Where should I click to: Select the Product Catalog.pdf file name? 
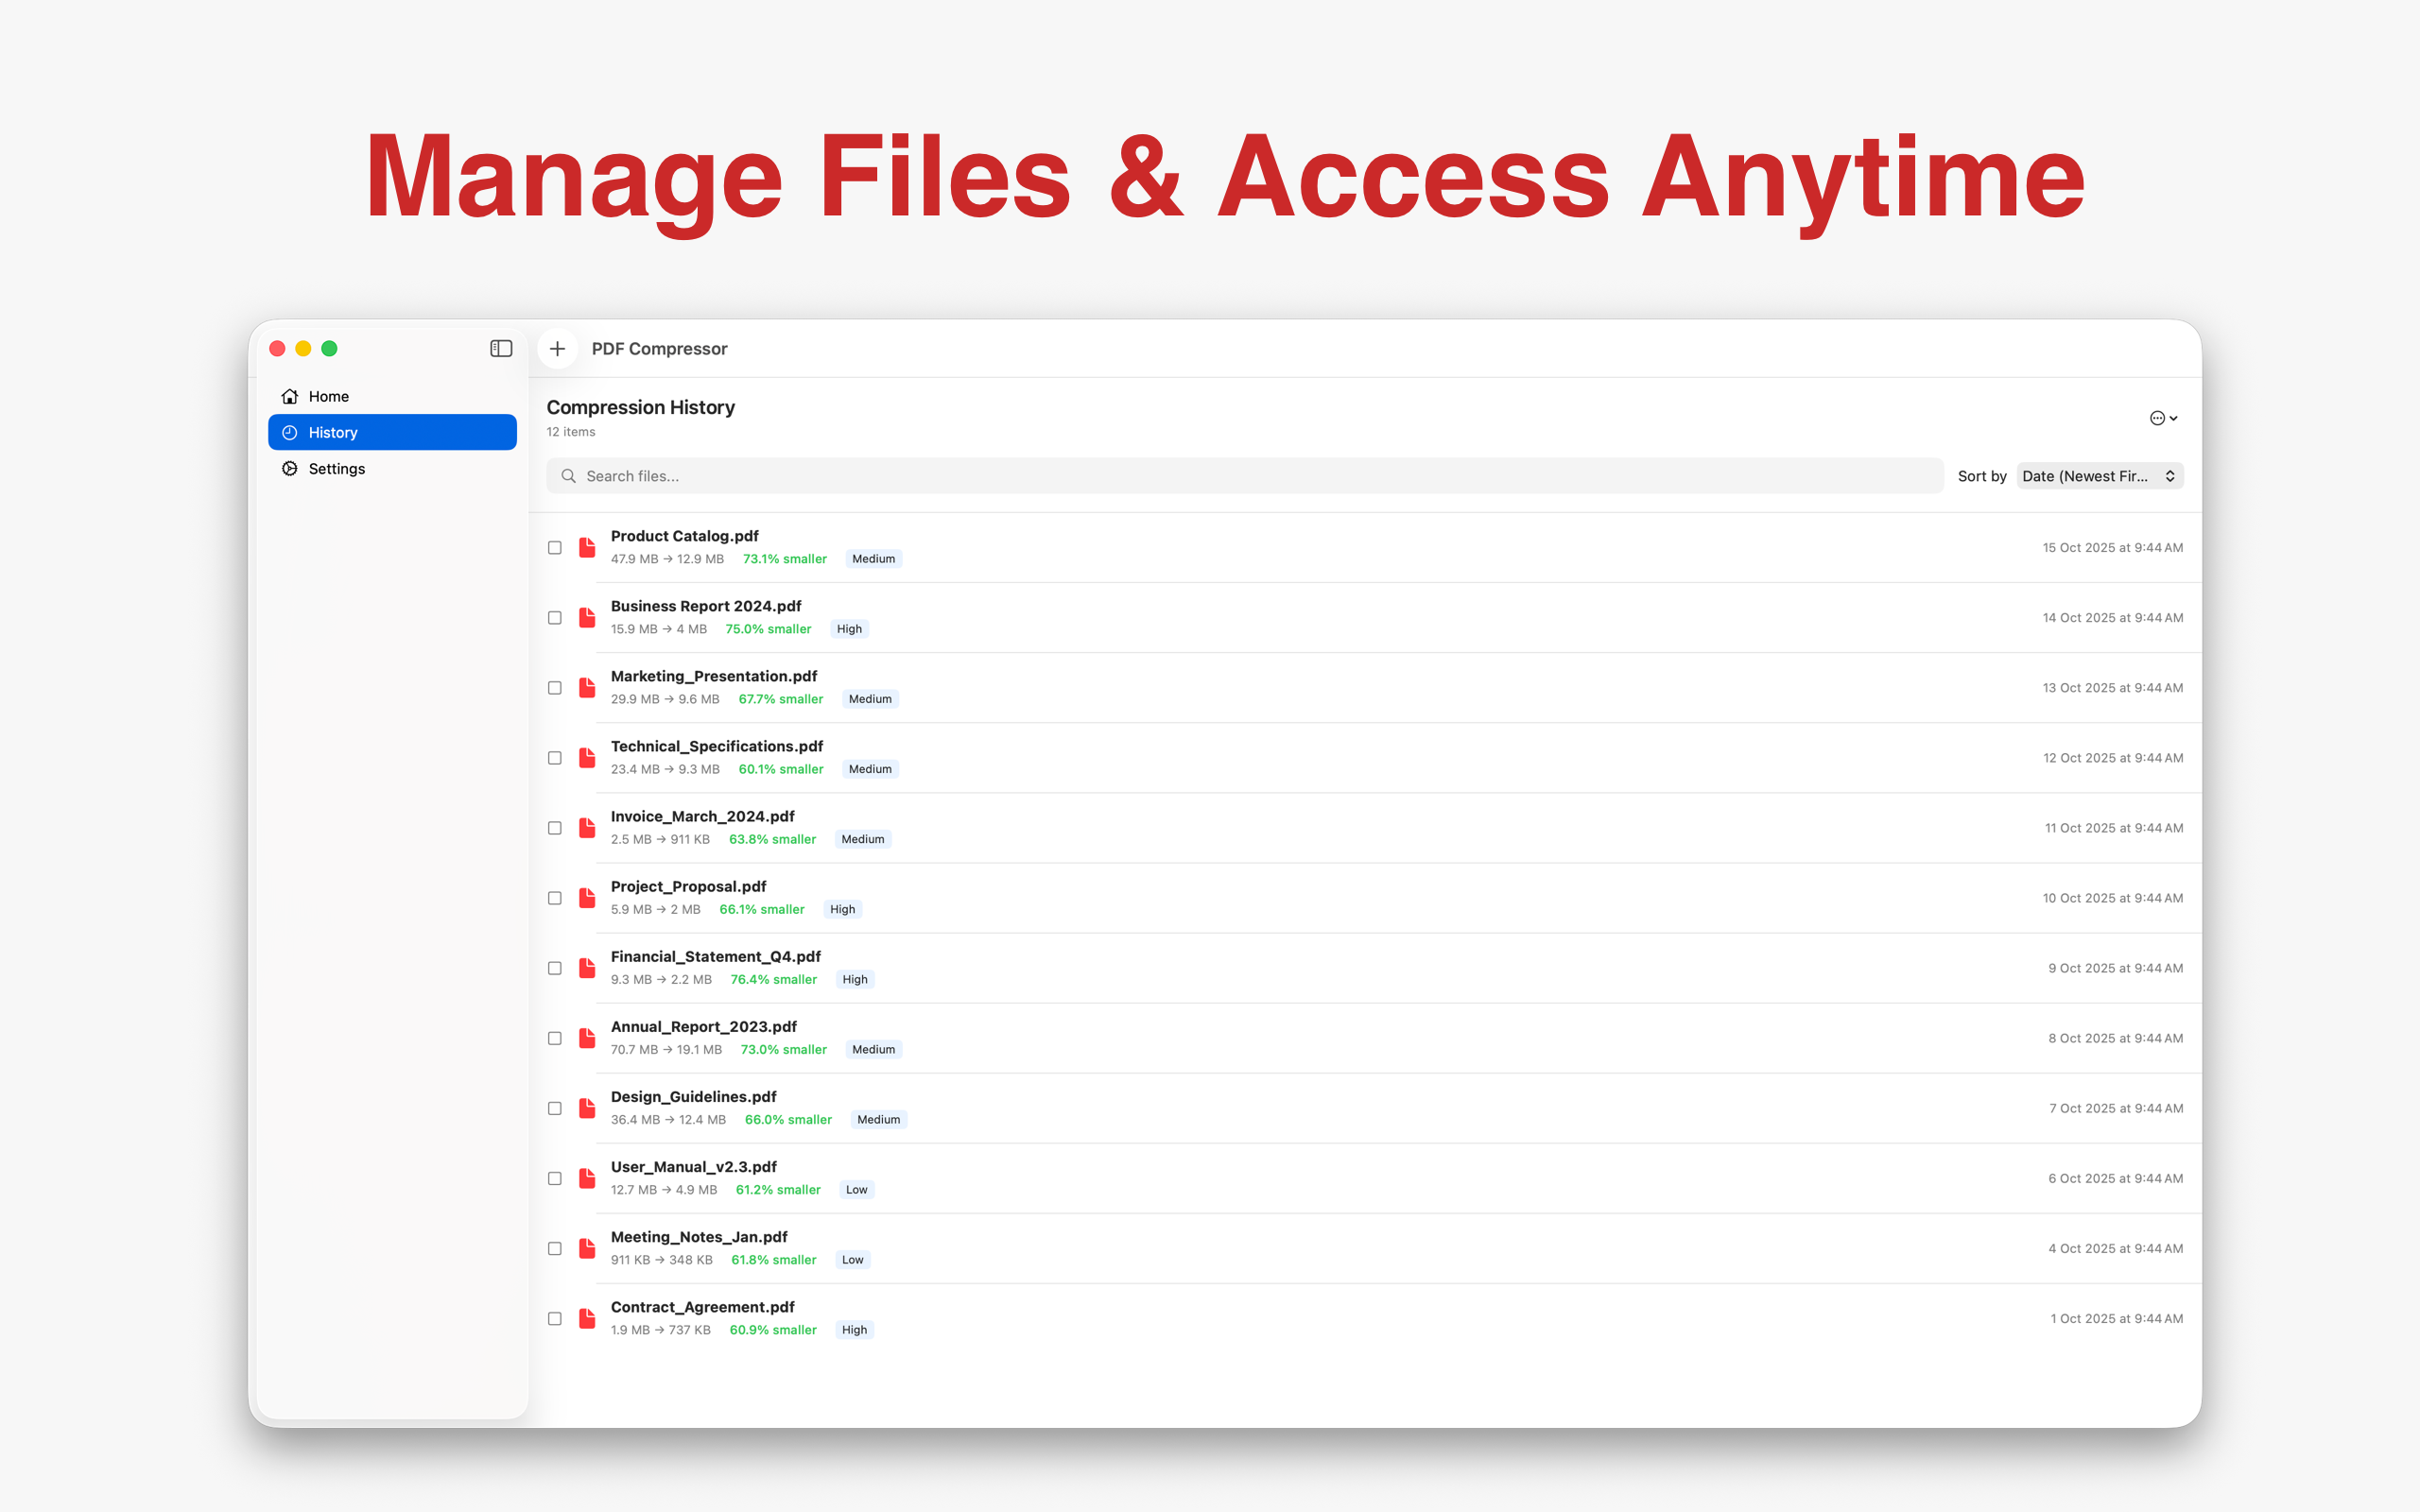point(684,536)
